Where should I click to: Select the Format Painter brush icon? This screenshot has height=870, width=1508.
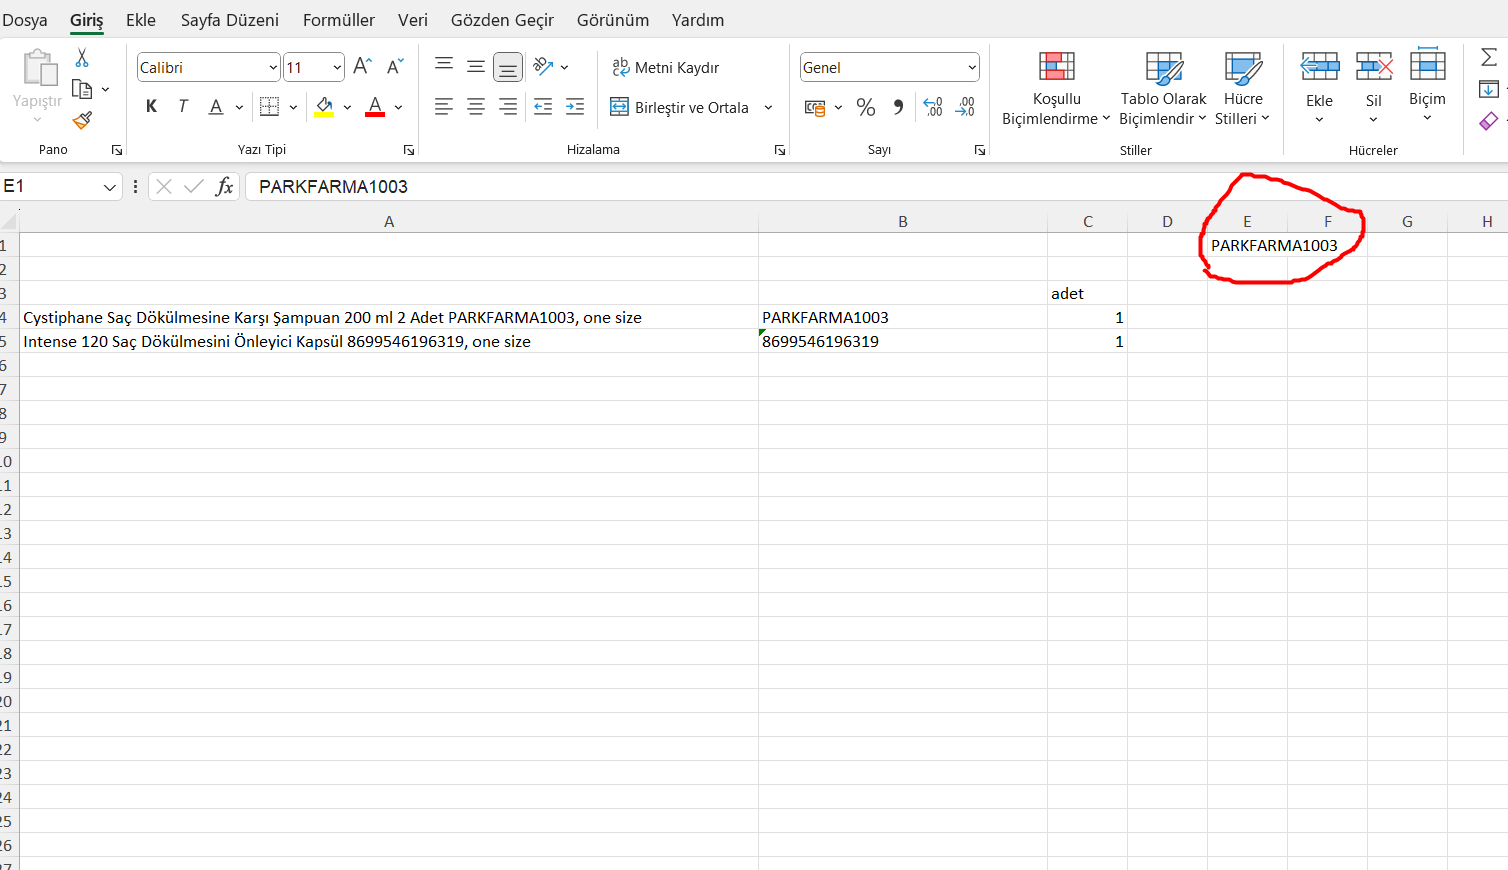tap(82, 121)
